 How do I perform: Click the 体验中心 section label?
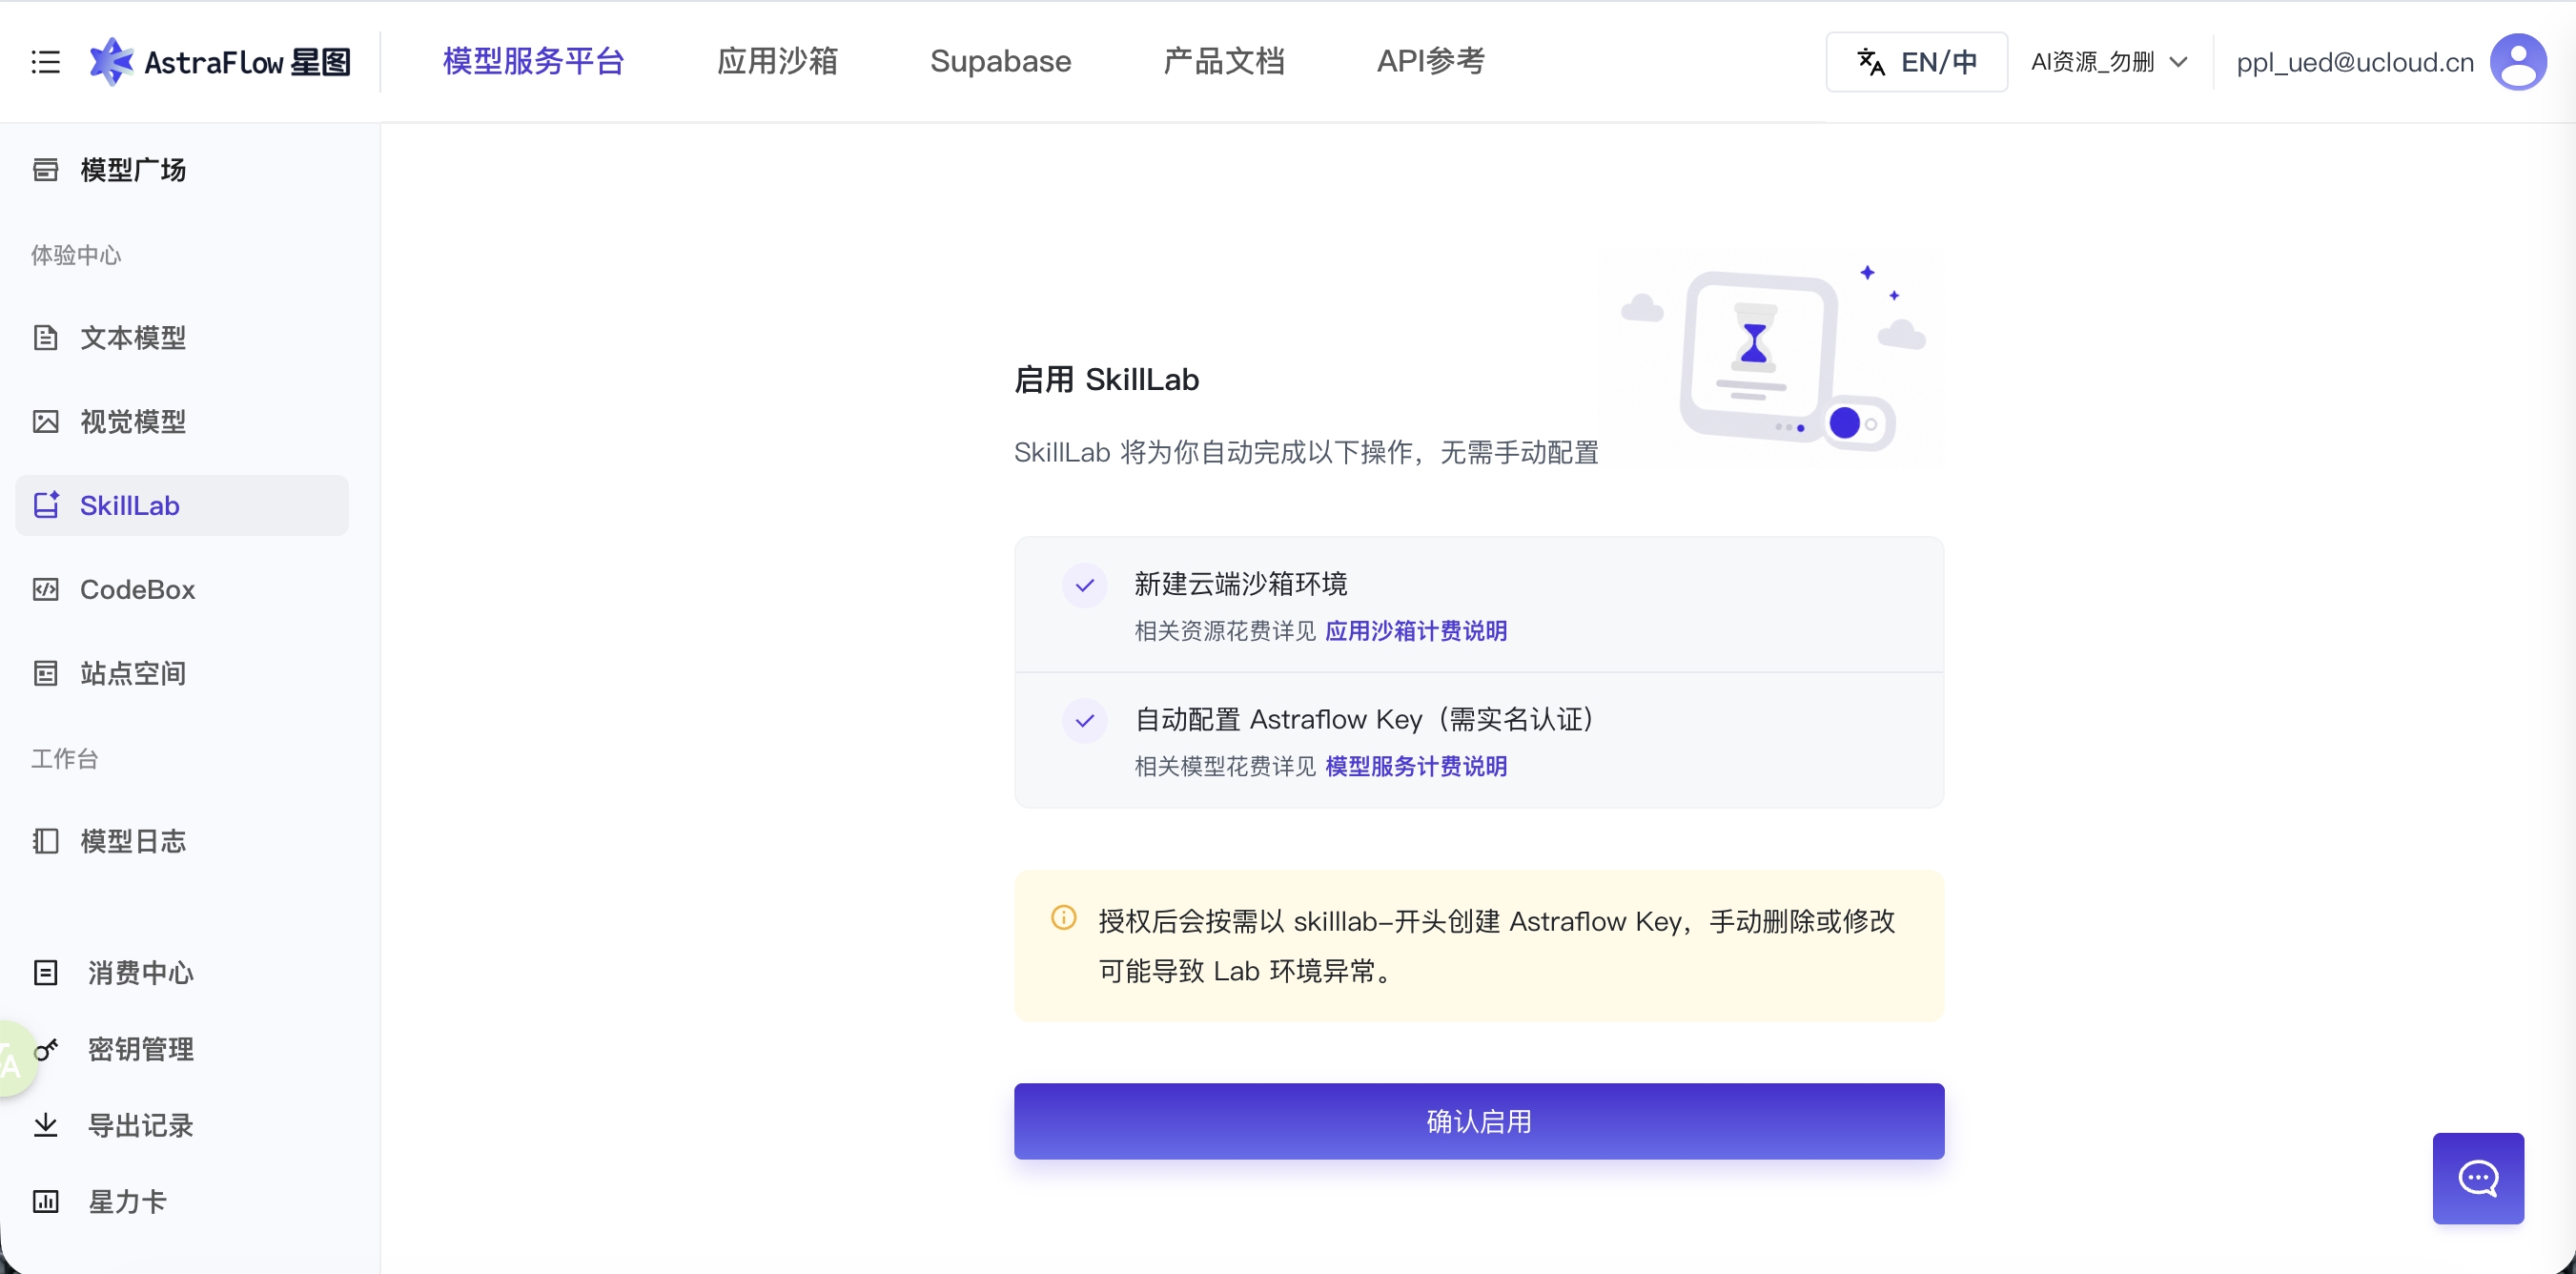[x=76, y=255]
